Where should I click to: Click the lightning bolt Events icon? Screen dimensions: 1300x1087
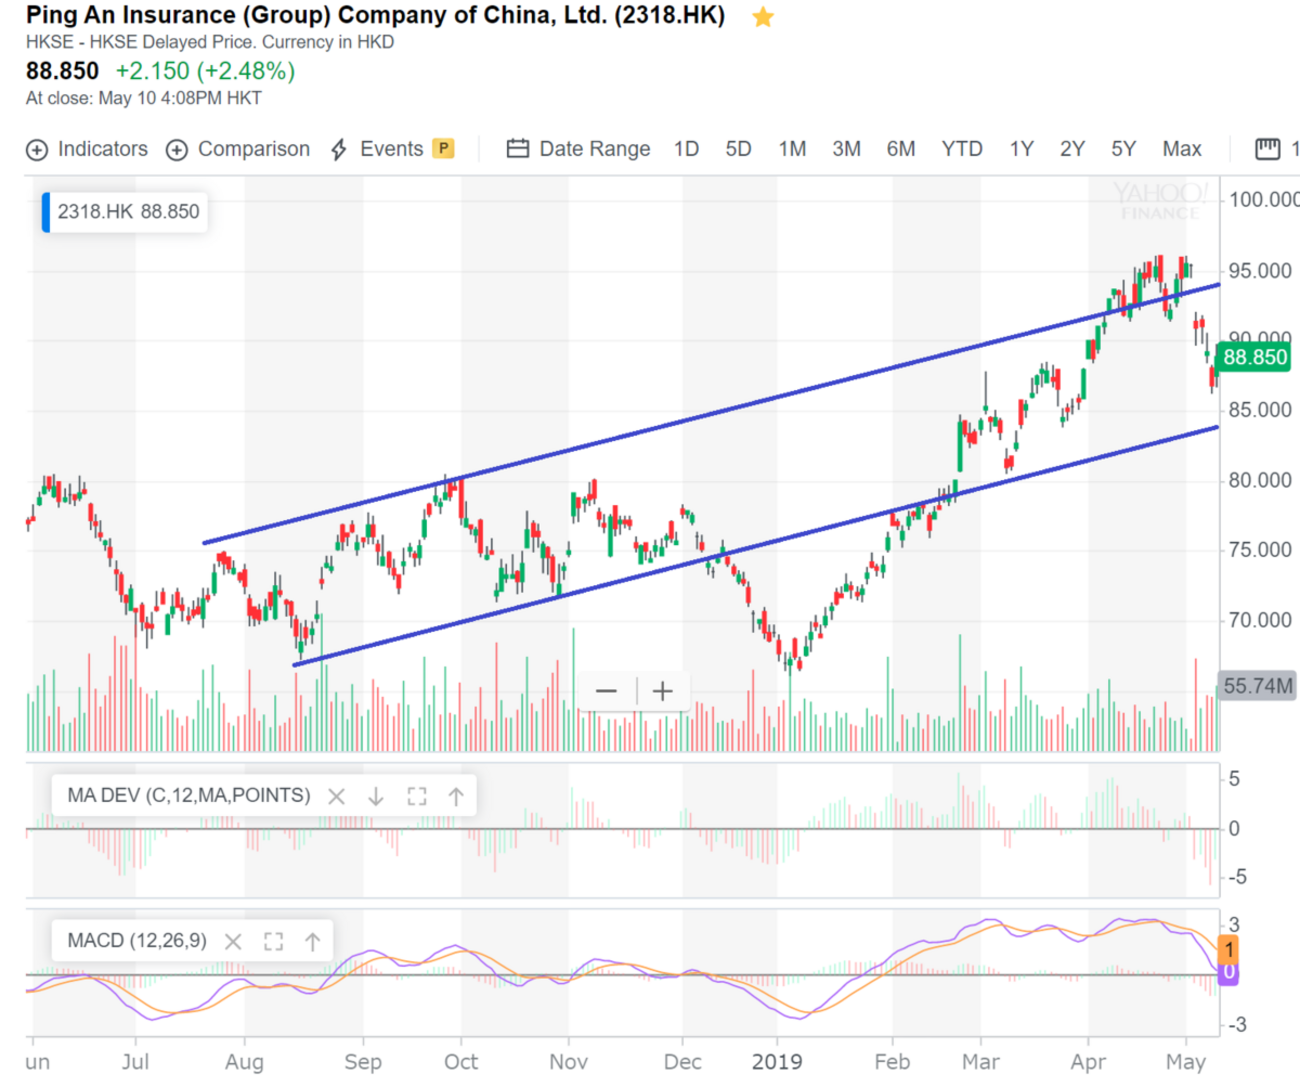[x=339, y=150]
